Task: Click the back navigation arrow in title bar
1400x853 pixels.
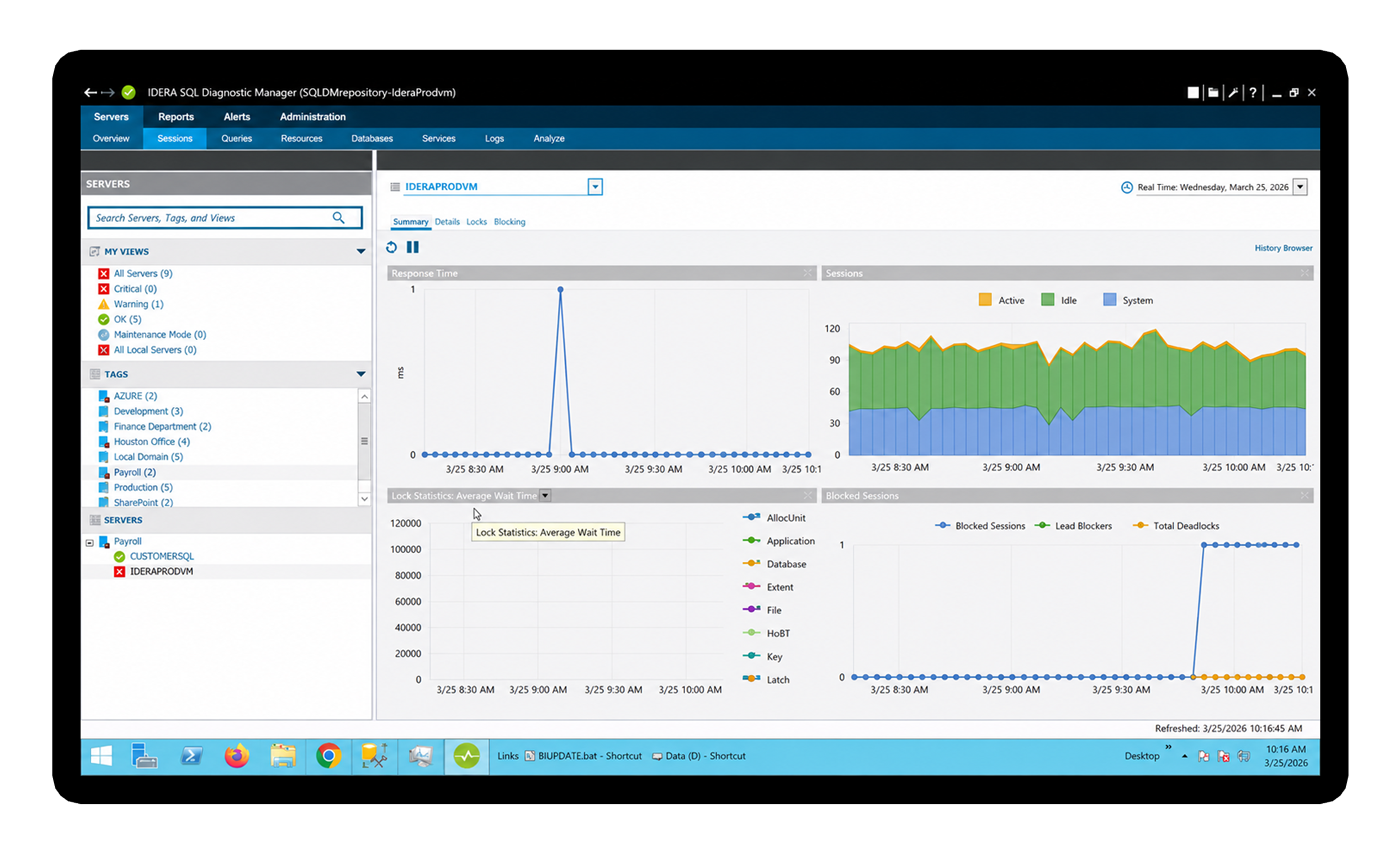Action: (91, 92)
